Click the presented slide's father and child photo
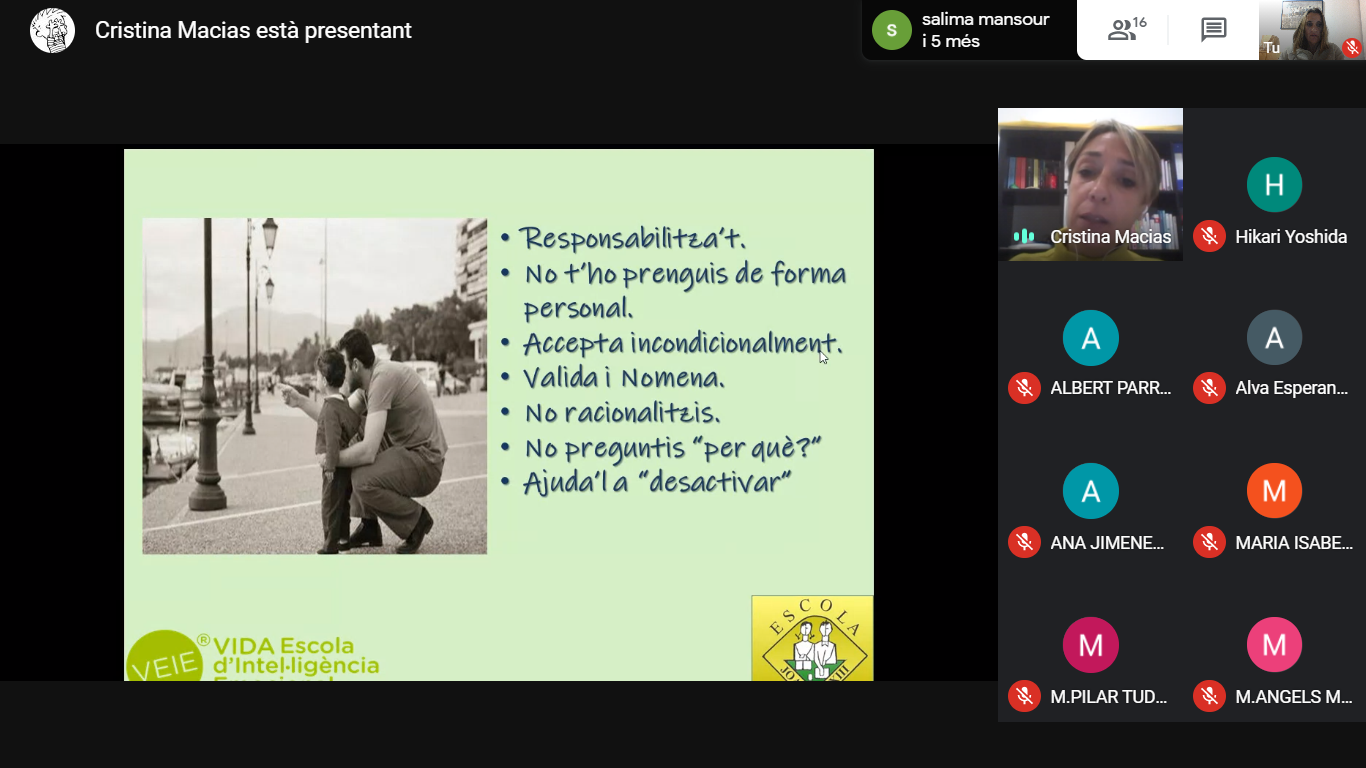 (x=314, y=386)
